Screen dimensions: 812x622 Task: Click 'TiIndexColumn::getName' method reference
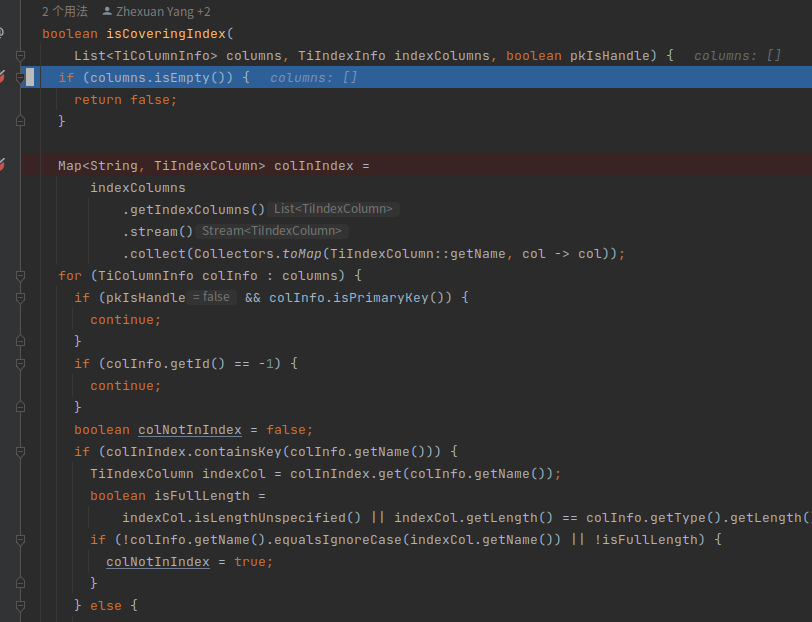(x=417, y=254)
